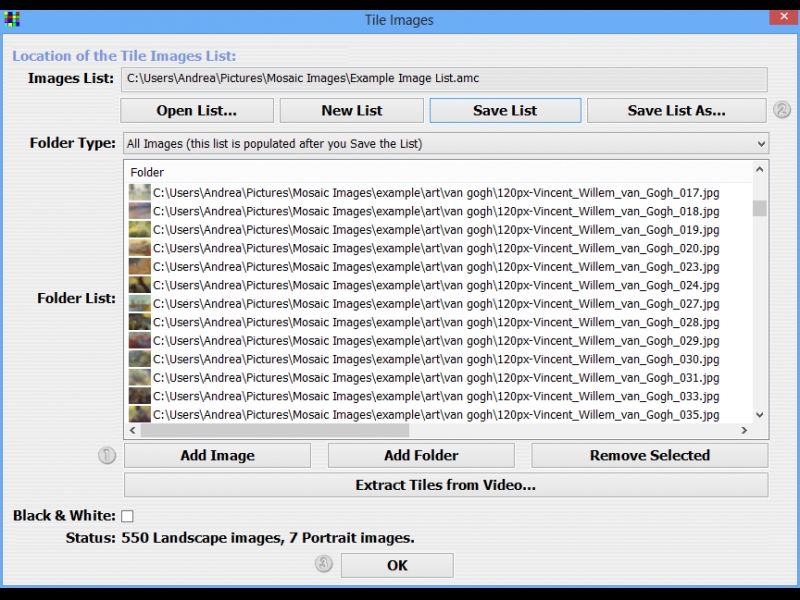
Task: Expand the Folder Type dropdown
Action: tap(760, 144)
